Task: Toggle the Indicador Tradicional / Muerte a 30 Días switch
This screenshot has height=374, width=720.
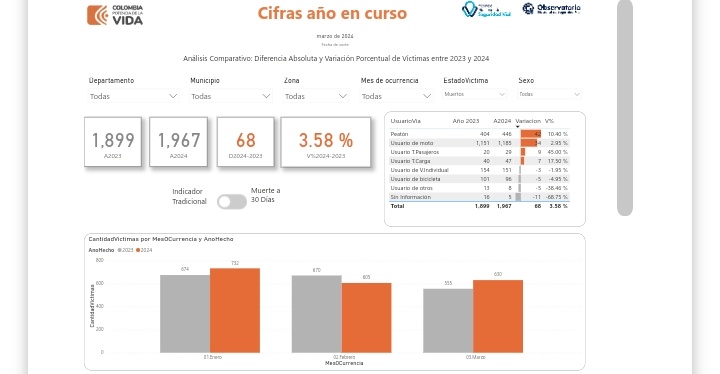Action: tap(232, 201)
